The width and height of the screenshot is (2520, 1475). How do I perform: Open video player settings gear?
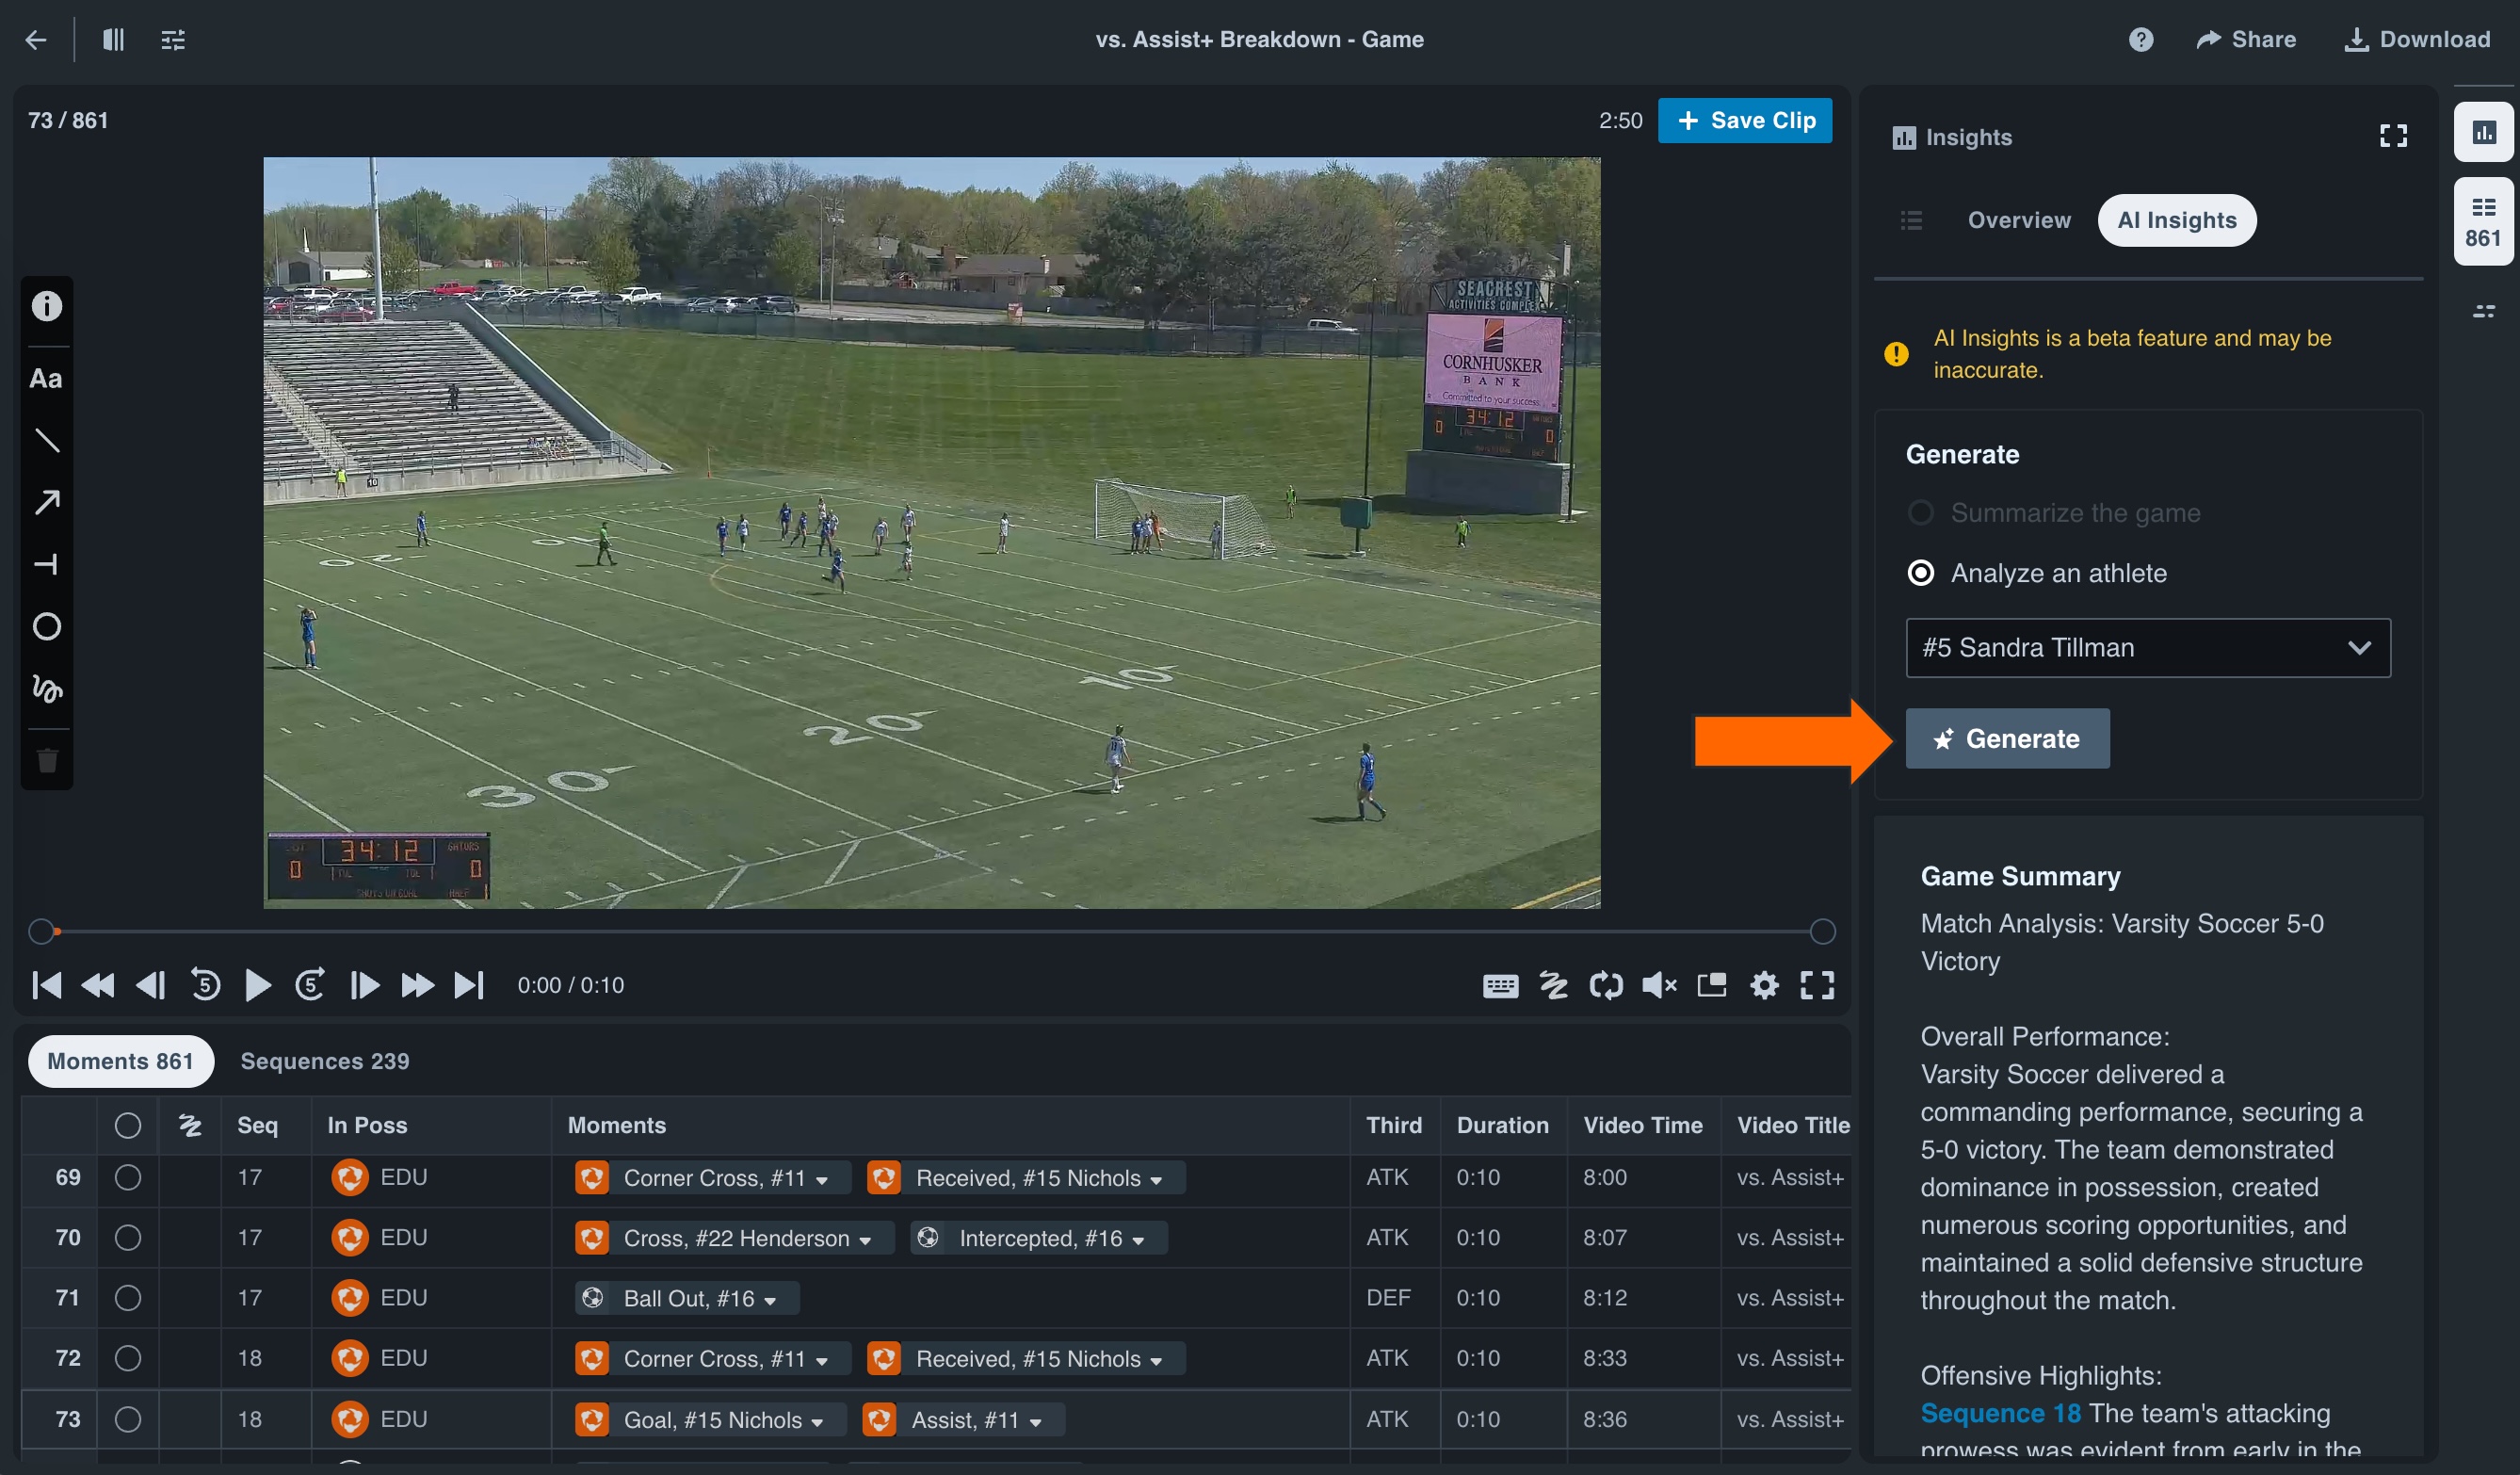click(x=1765, y=985)
